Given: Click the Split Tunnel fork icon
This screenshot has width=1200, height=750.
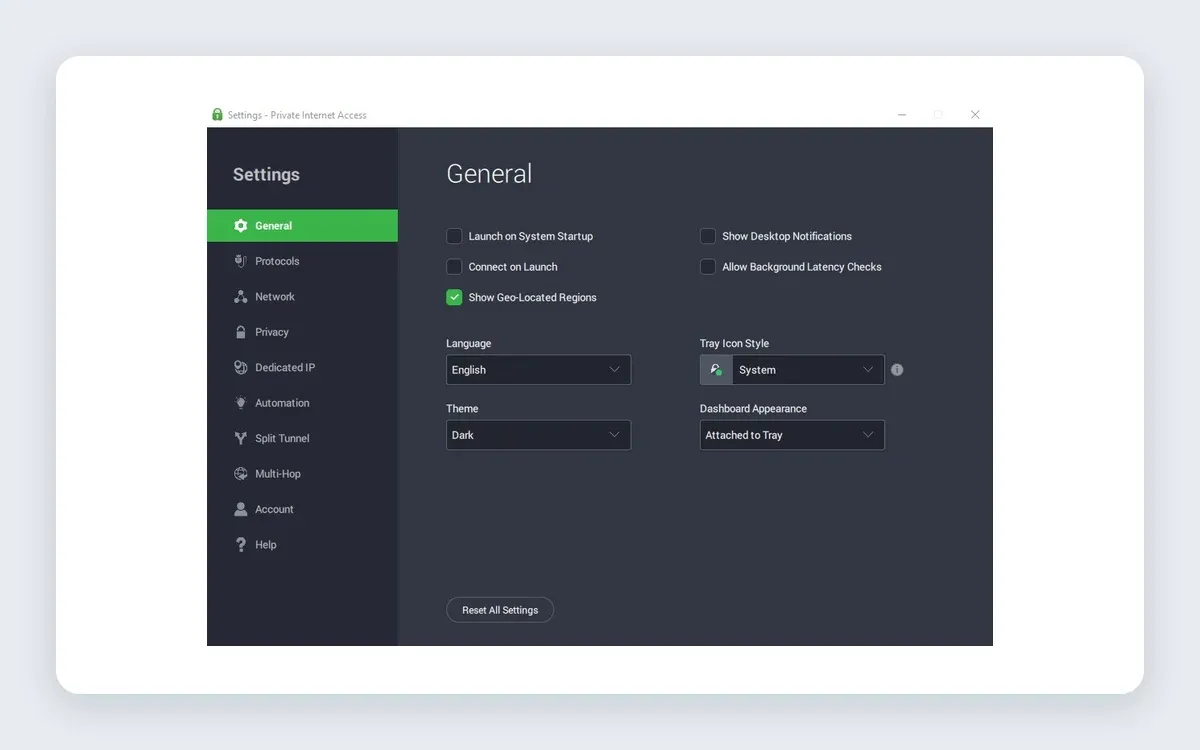Looking at the screenshot, I should pyautogui.click(x=240, y=439).
